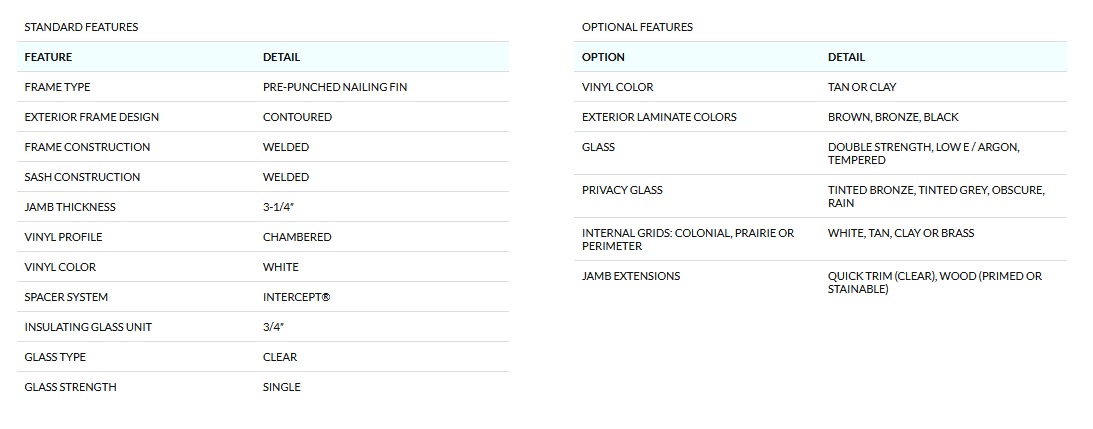Click the CONTOURED detail cell

pos(297,117)
